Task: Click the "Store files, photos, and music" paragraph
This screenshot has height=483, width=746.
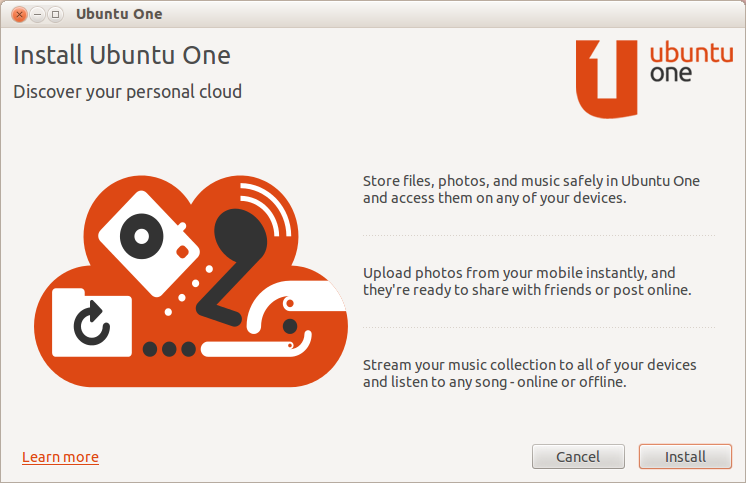Action: (531, 189)
